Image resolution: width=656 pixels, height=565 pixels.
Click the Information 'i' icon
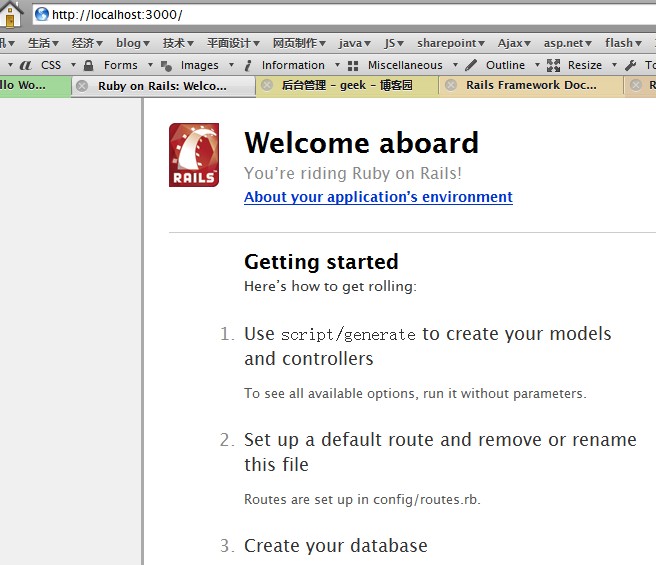(x=248, y=65)
